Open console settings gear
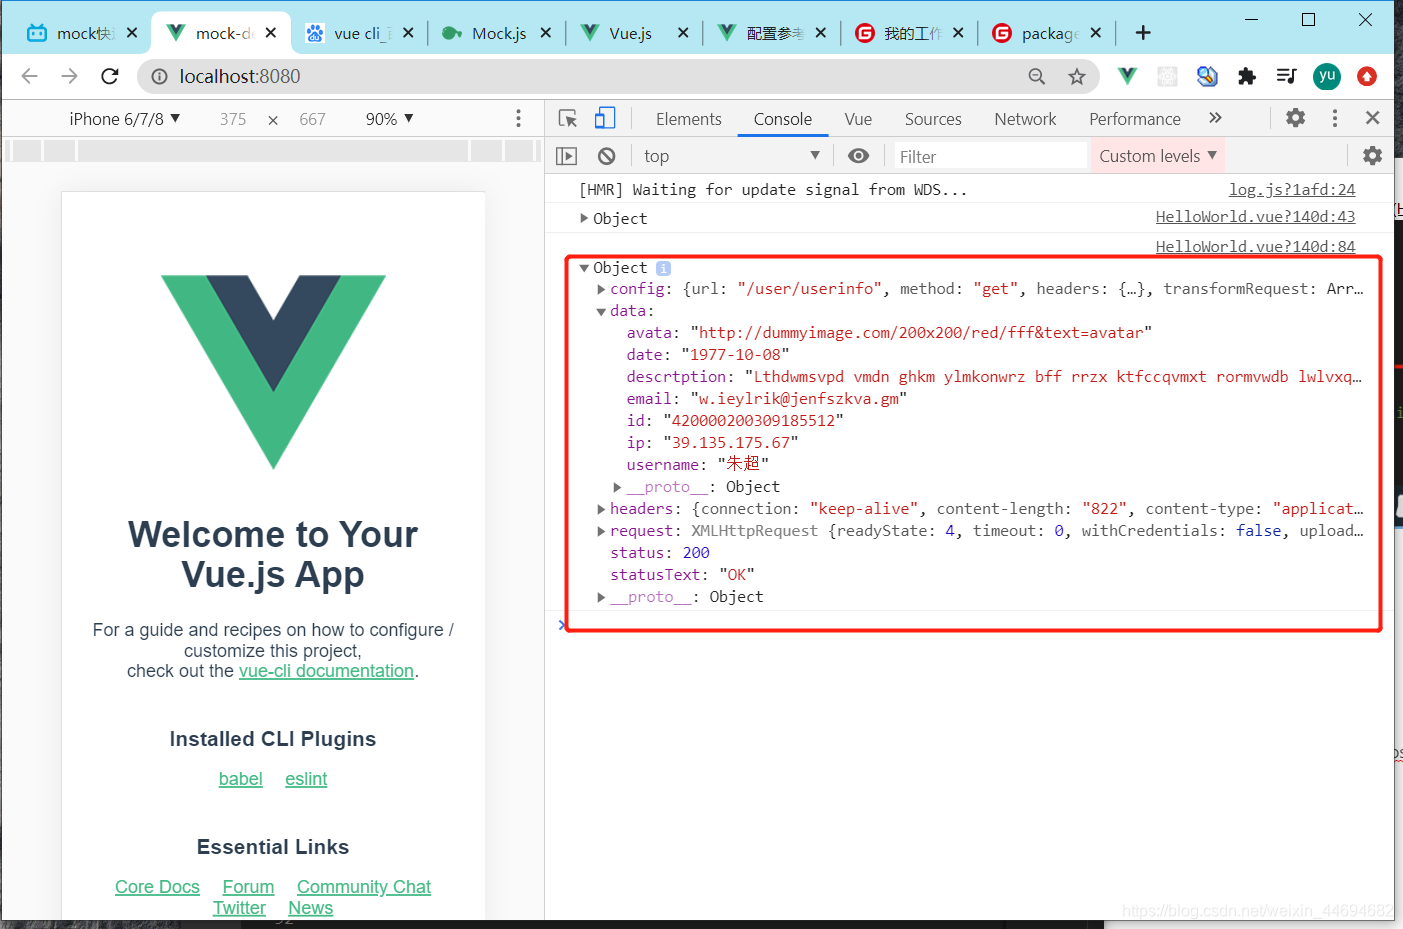 pos(1373,156)
